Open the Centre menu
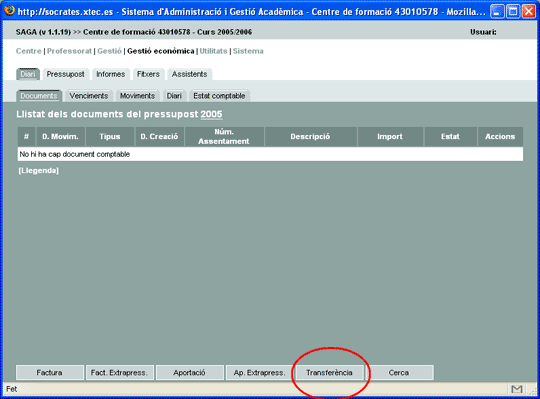Screen dimensions: 540x399 29,51
